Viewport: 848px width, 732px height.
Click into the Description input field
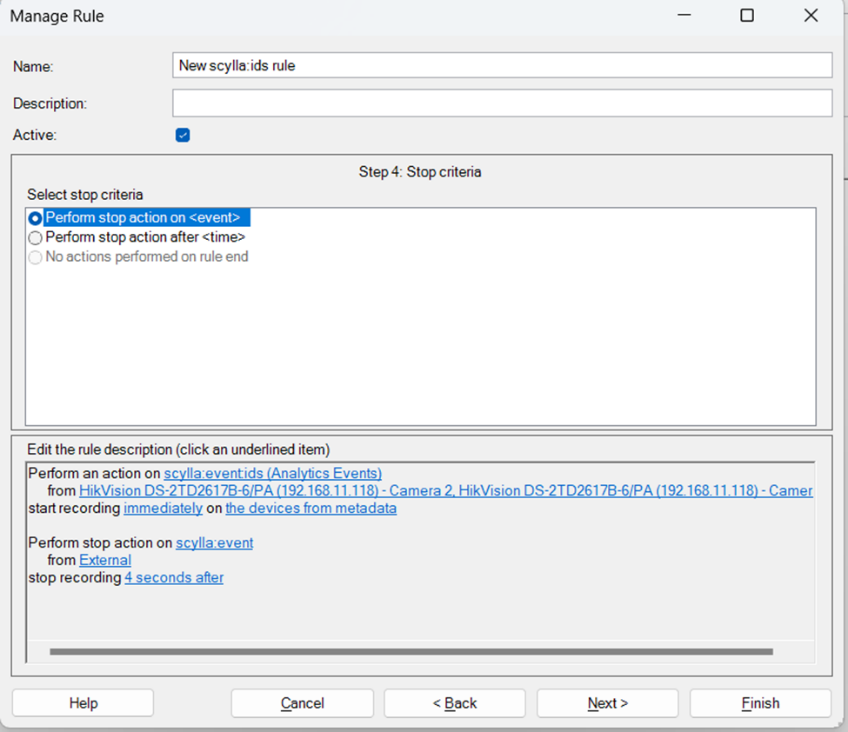tap(502, 103)
